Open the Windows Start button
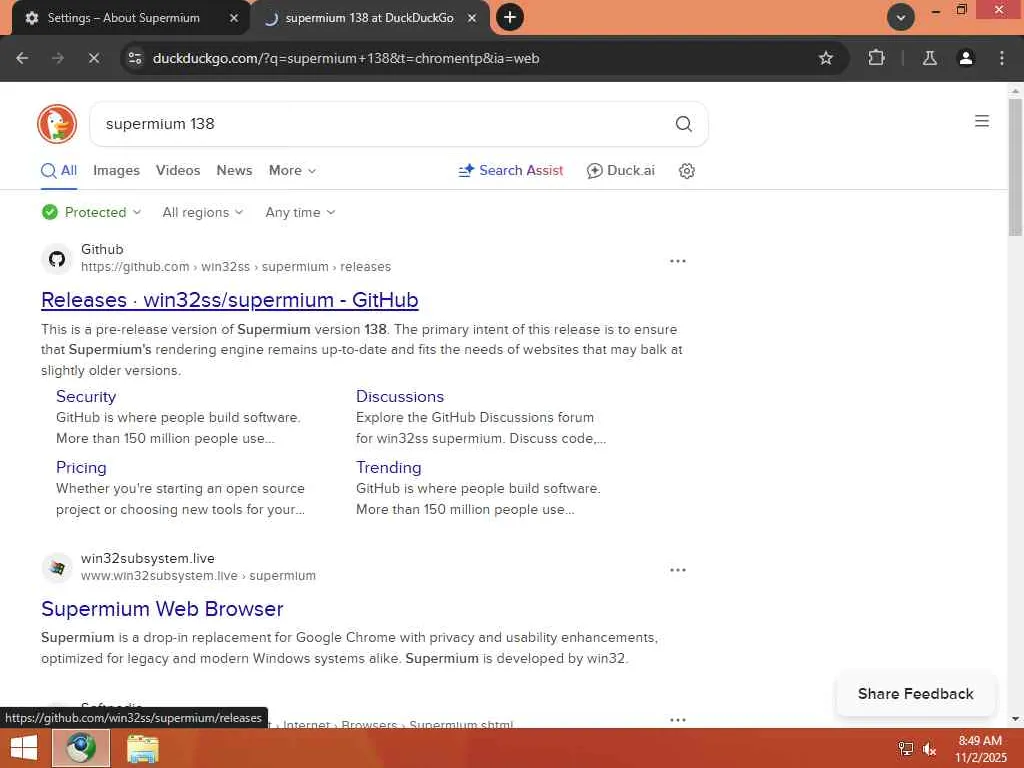 [x=24, y=748]
